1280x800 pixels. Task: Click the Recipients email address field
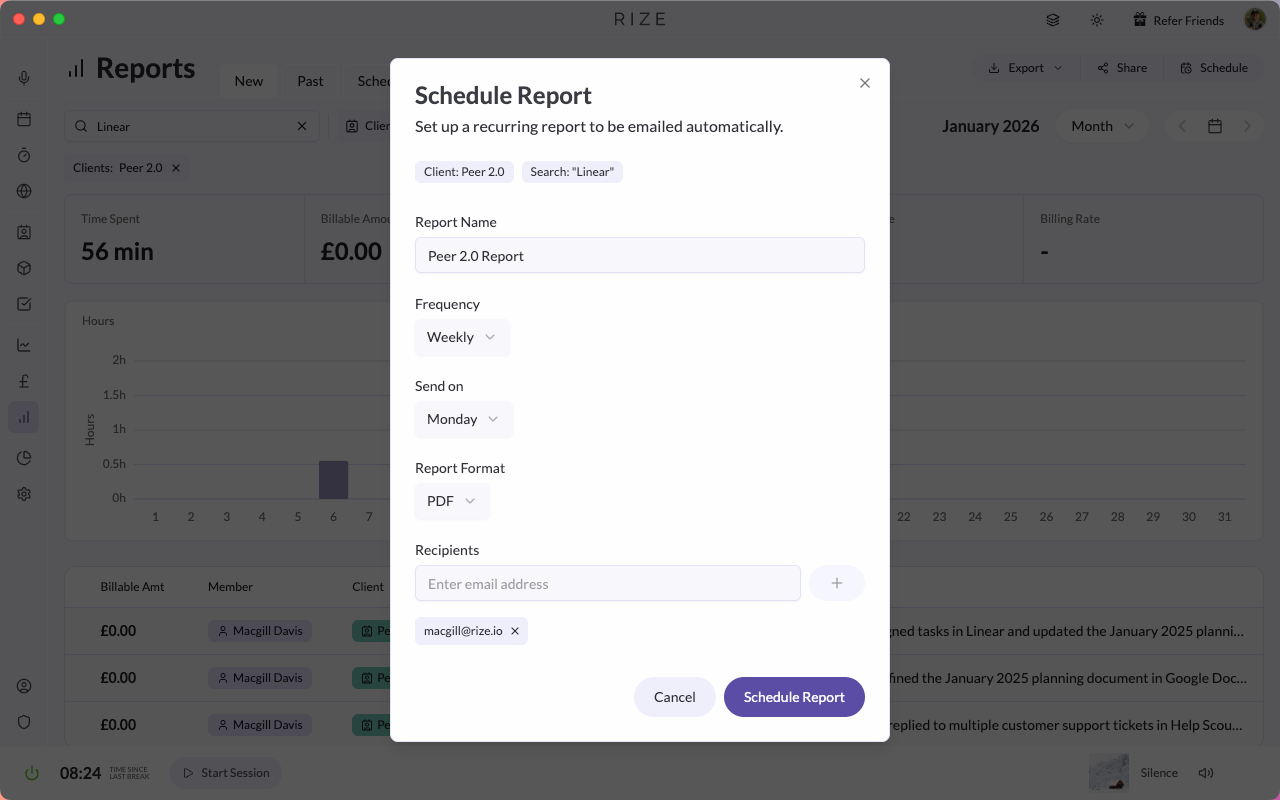click(x=607, y=583)
